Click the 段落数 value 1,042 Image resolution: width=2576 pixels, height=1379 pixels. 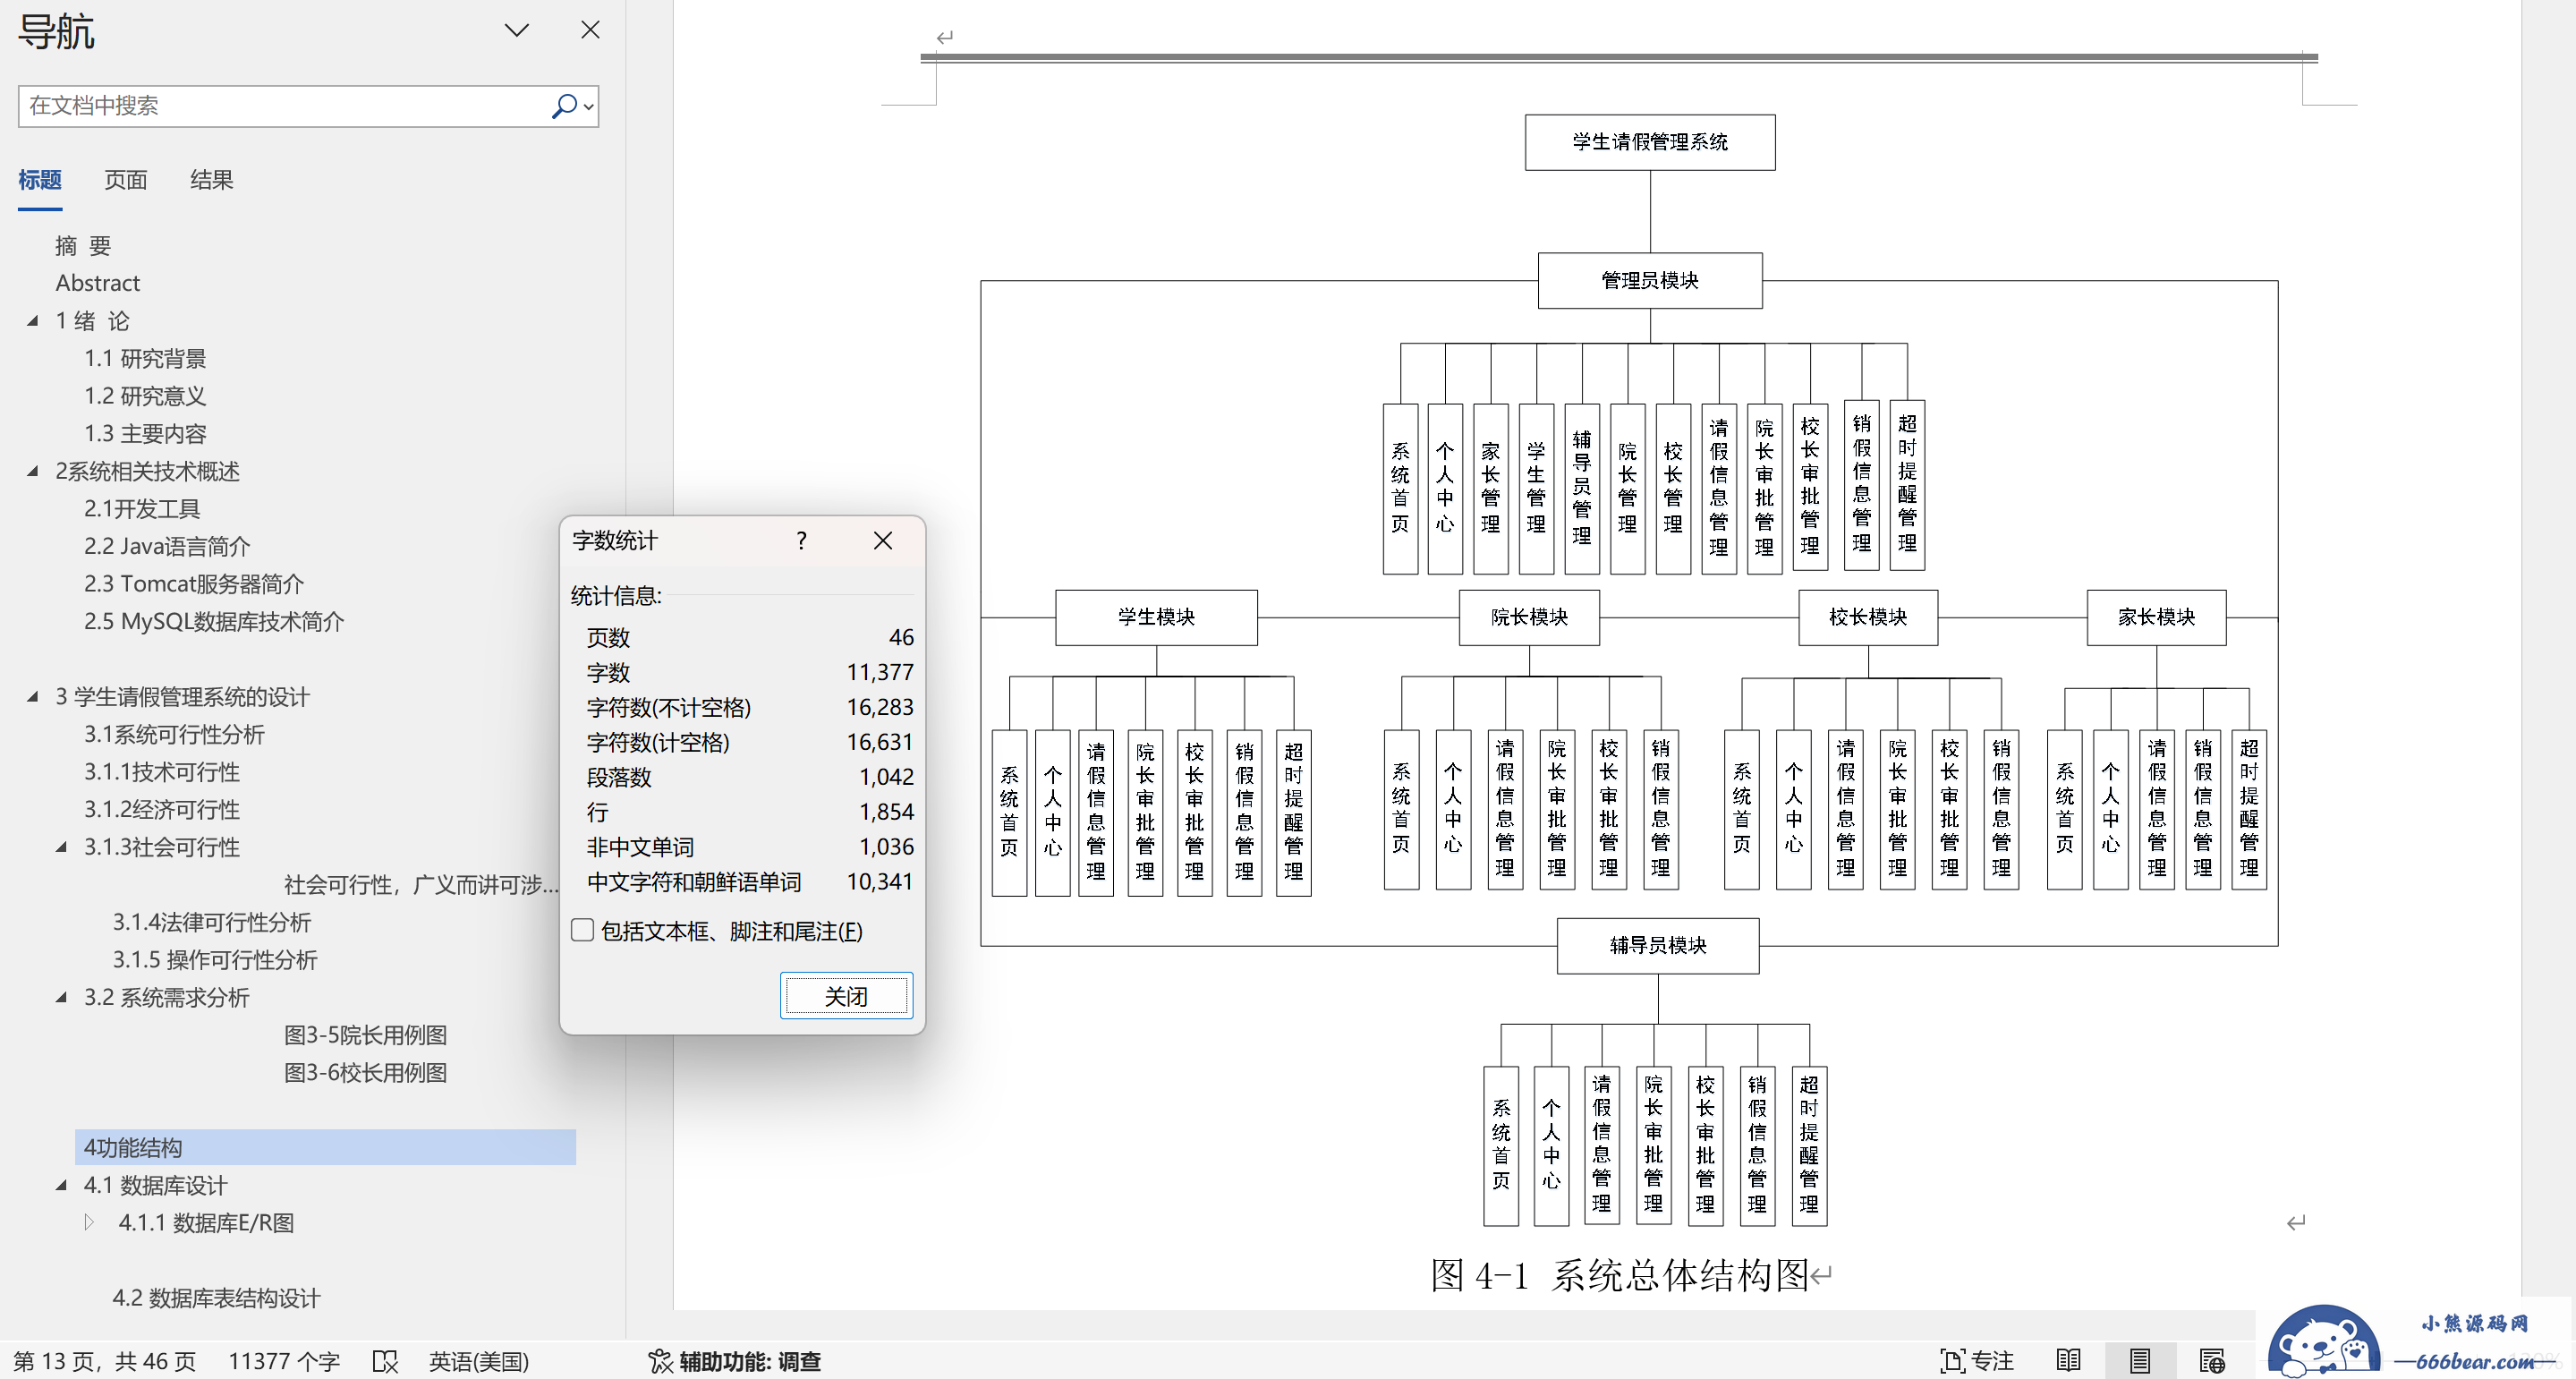click(x=886, y=777)
